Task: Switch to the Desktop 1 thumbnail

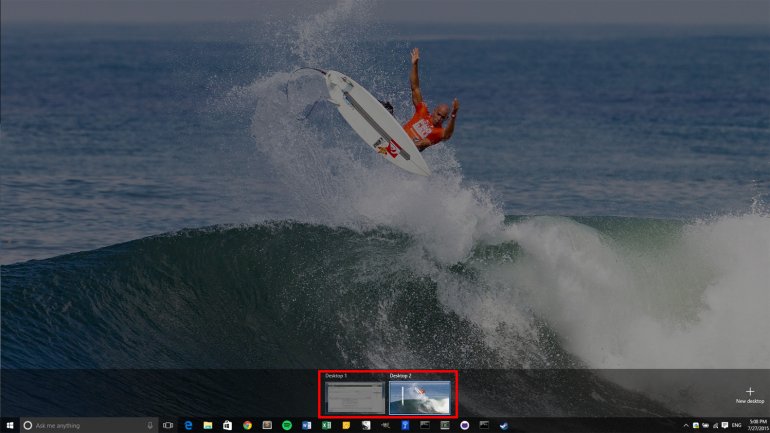Action: (354, 397)
